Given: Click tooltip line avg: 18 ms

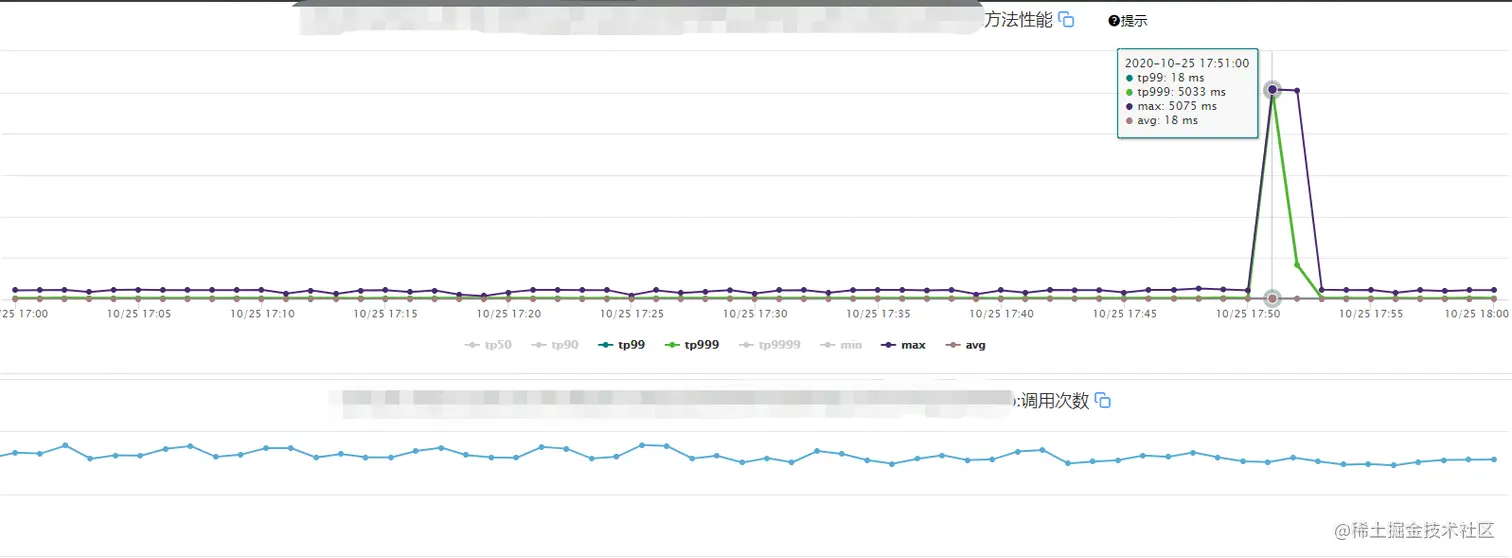Looking at the screenshot, I should click(1162, 120).
